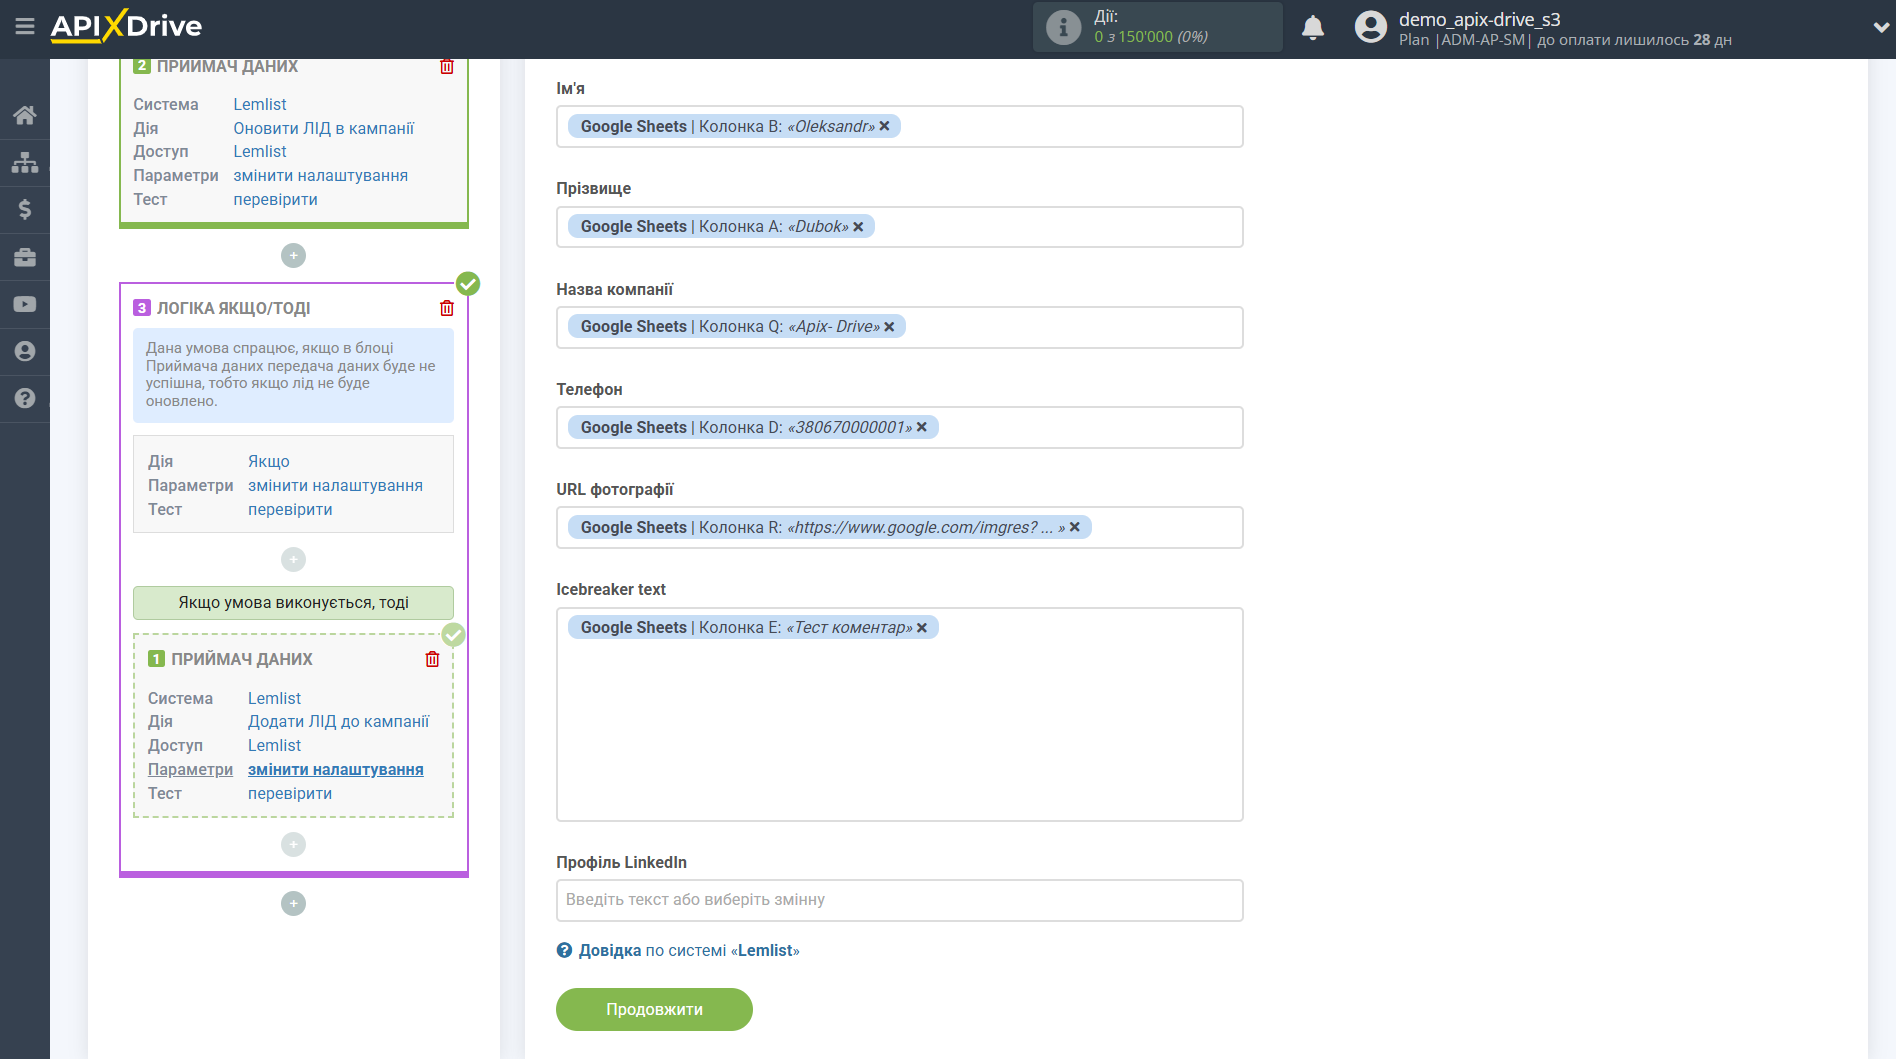Remove the google.com/imgres URL tag
The image size is (1896, 1059).
point(1075,527)
